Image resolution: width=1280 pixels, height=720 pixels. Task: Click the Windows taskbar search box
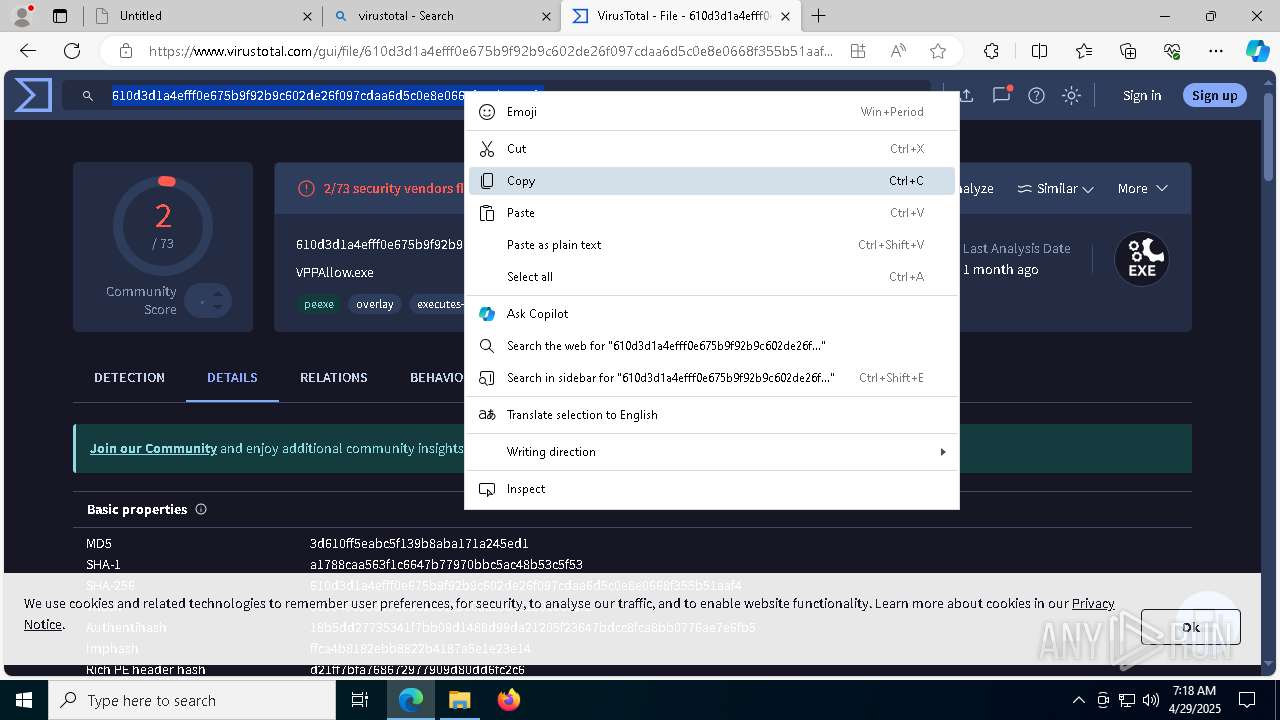pos(191,700)
